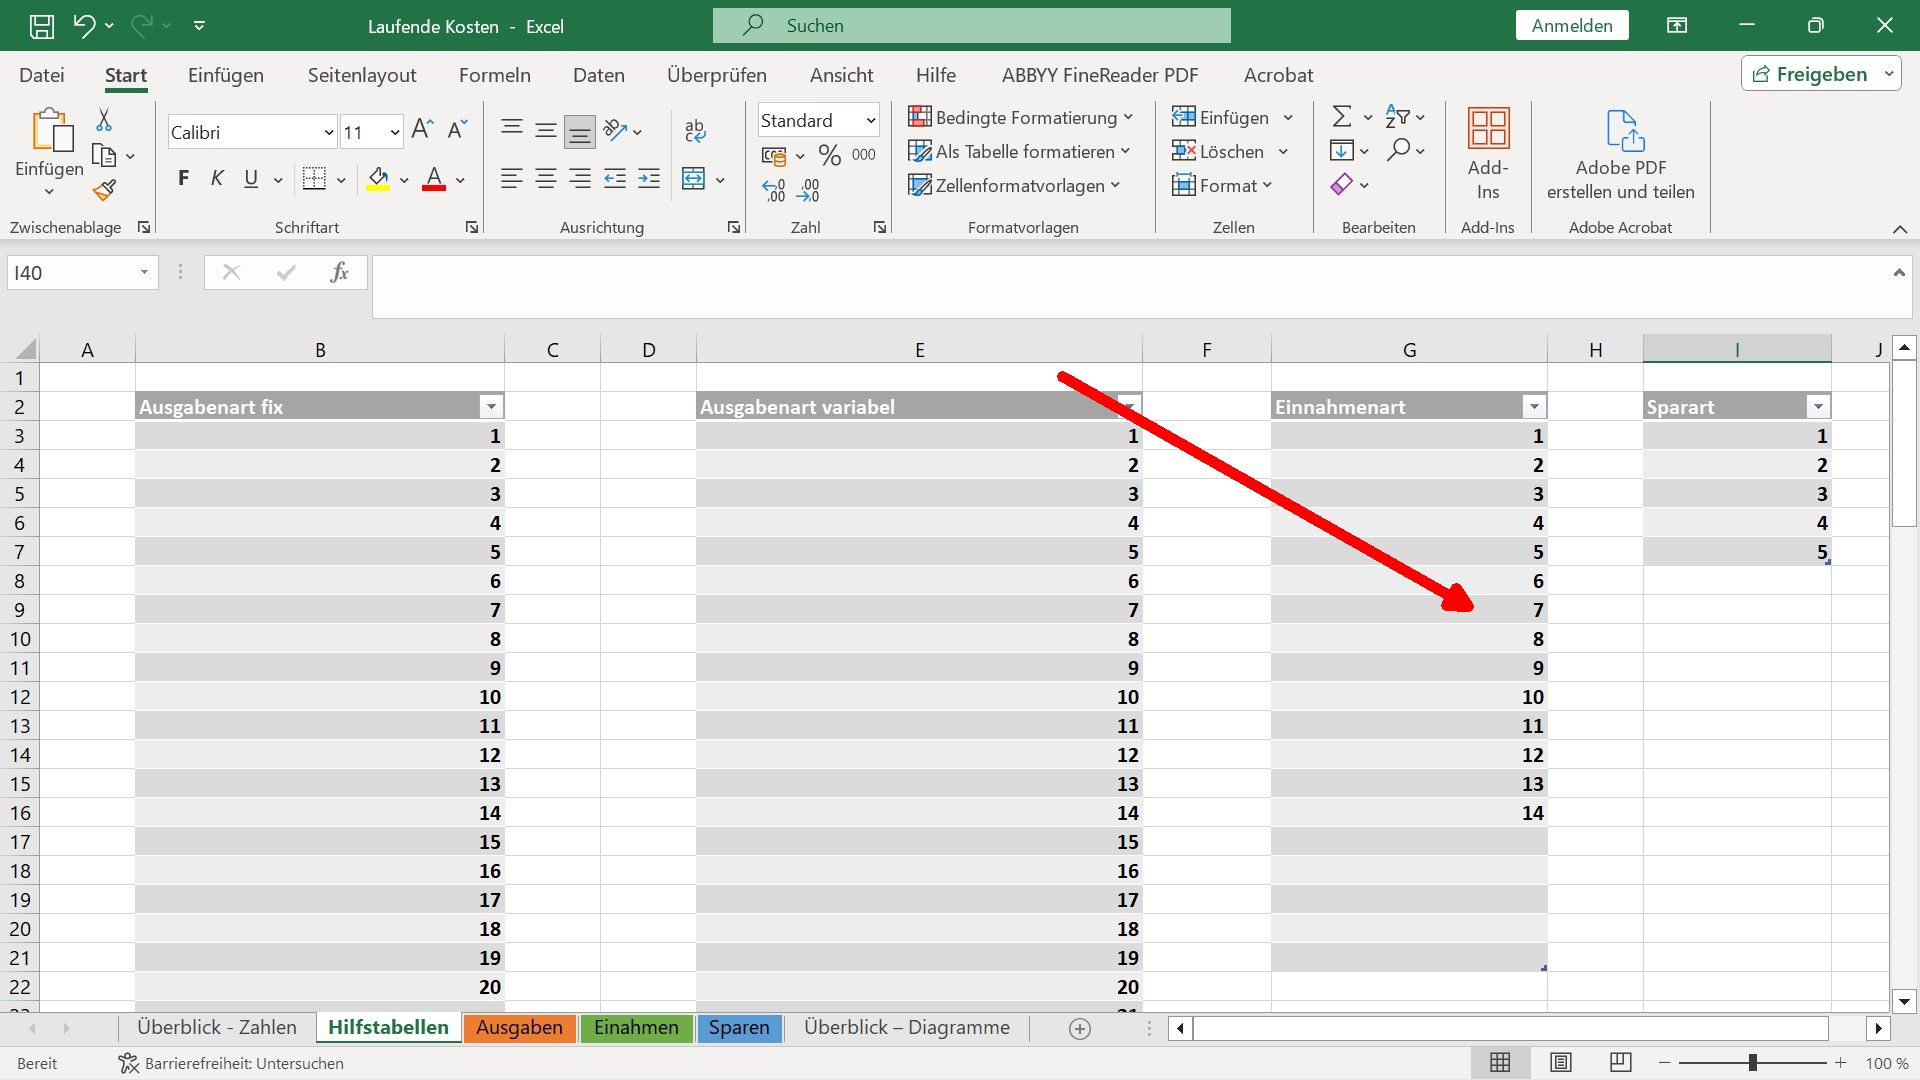The width and height of the screenshot is (1920, 1080).
Task: Switch to Page Layout view in status bar
Action: [x=1560, y=1063]
